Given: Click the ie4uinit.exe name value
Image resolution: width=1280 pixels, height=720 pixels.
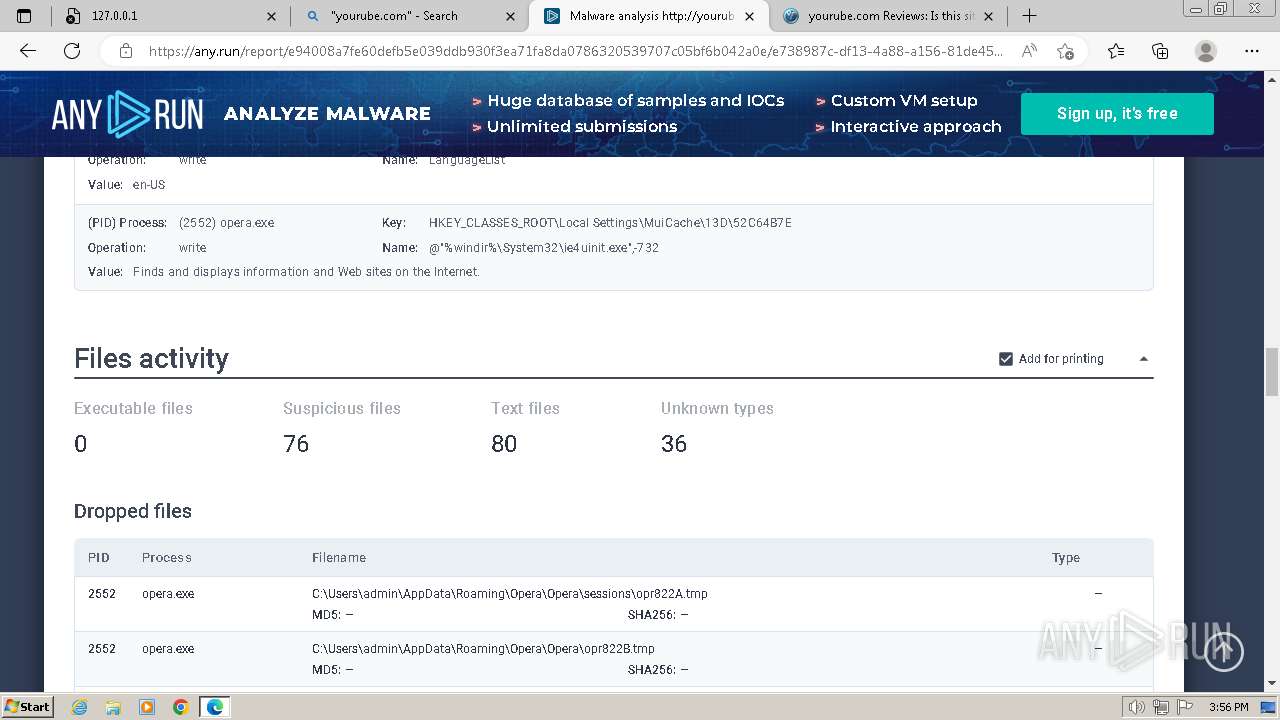Looking at the screenshot, I should [544, 248].
